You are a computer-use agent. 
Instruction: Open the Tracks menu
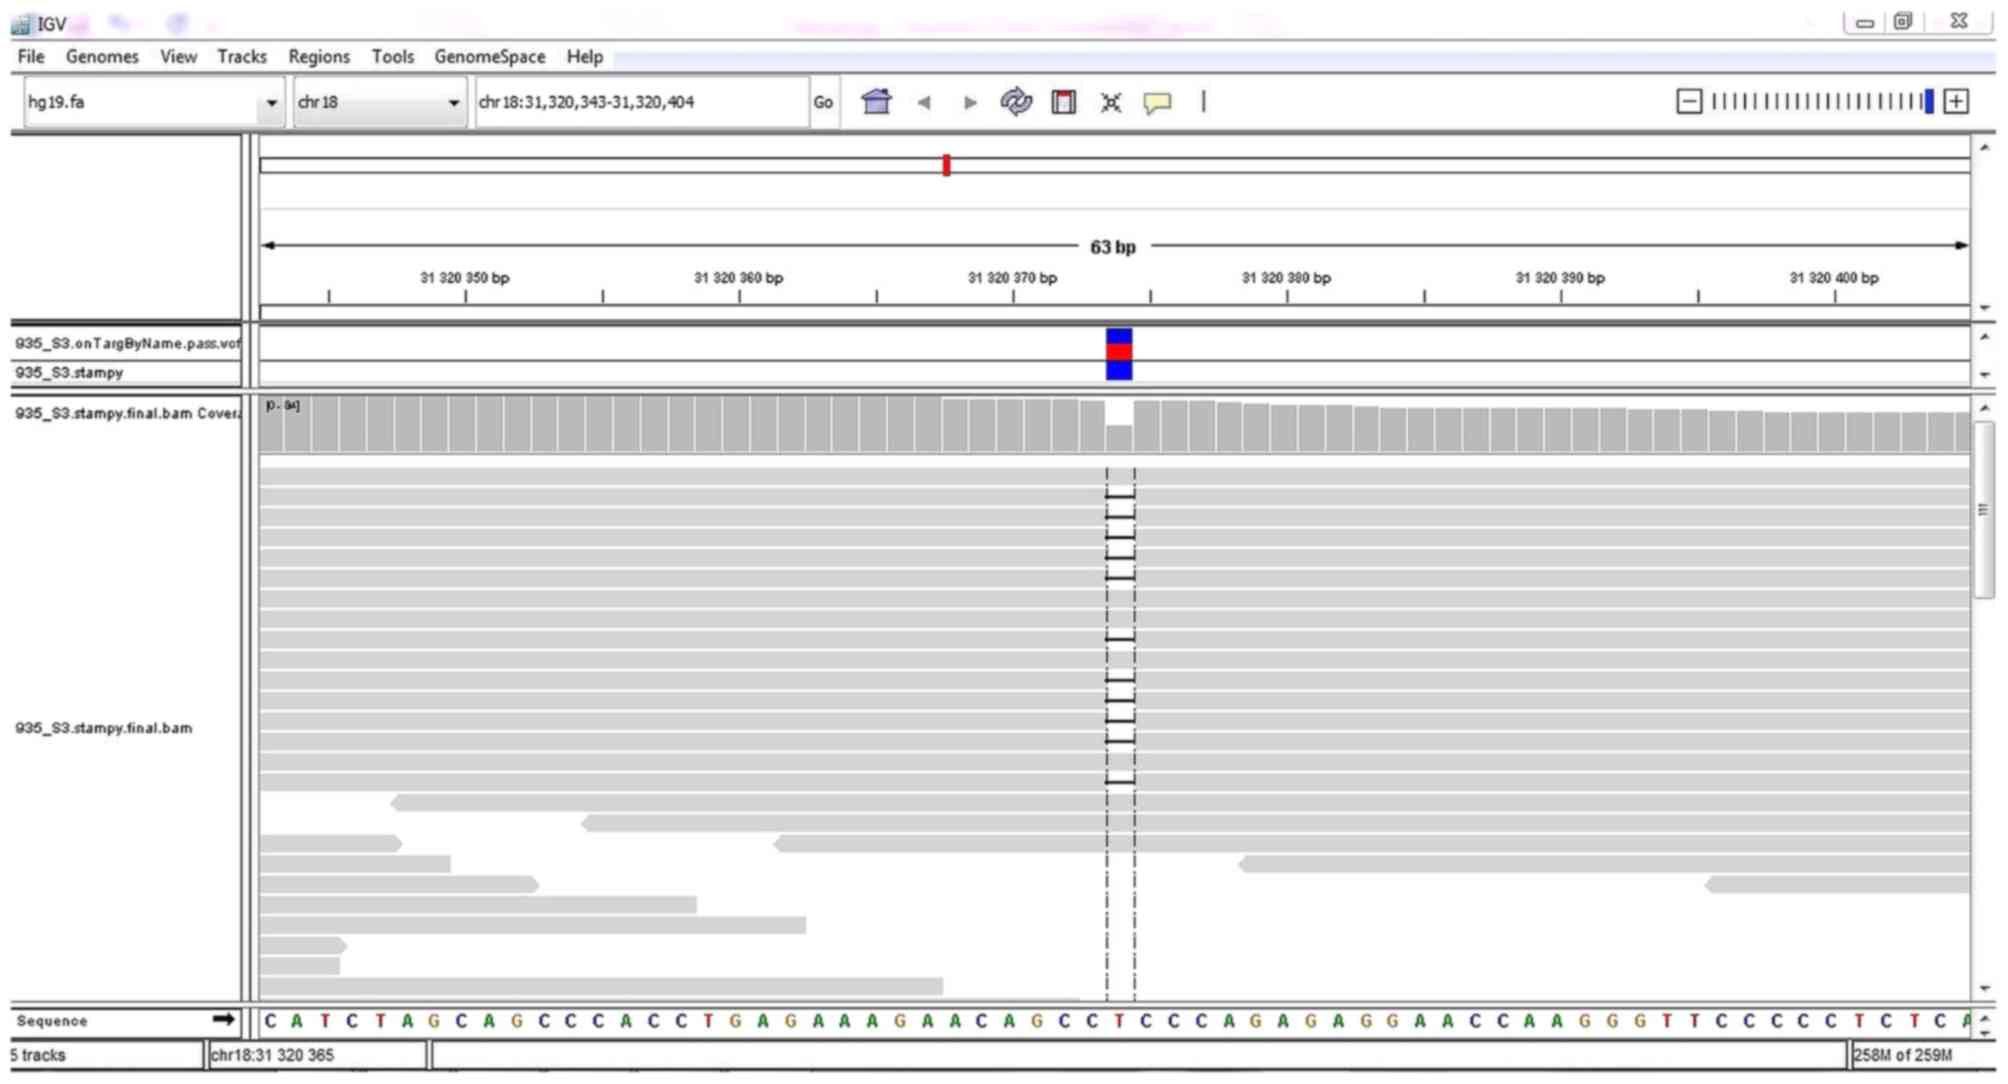pyautogui.click(x=242, y=57)
